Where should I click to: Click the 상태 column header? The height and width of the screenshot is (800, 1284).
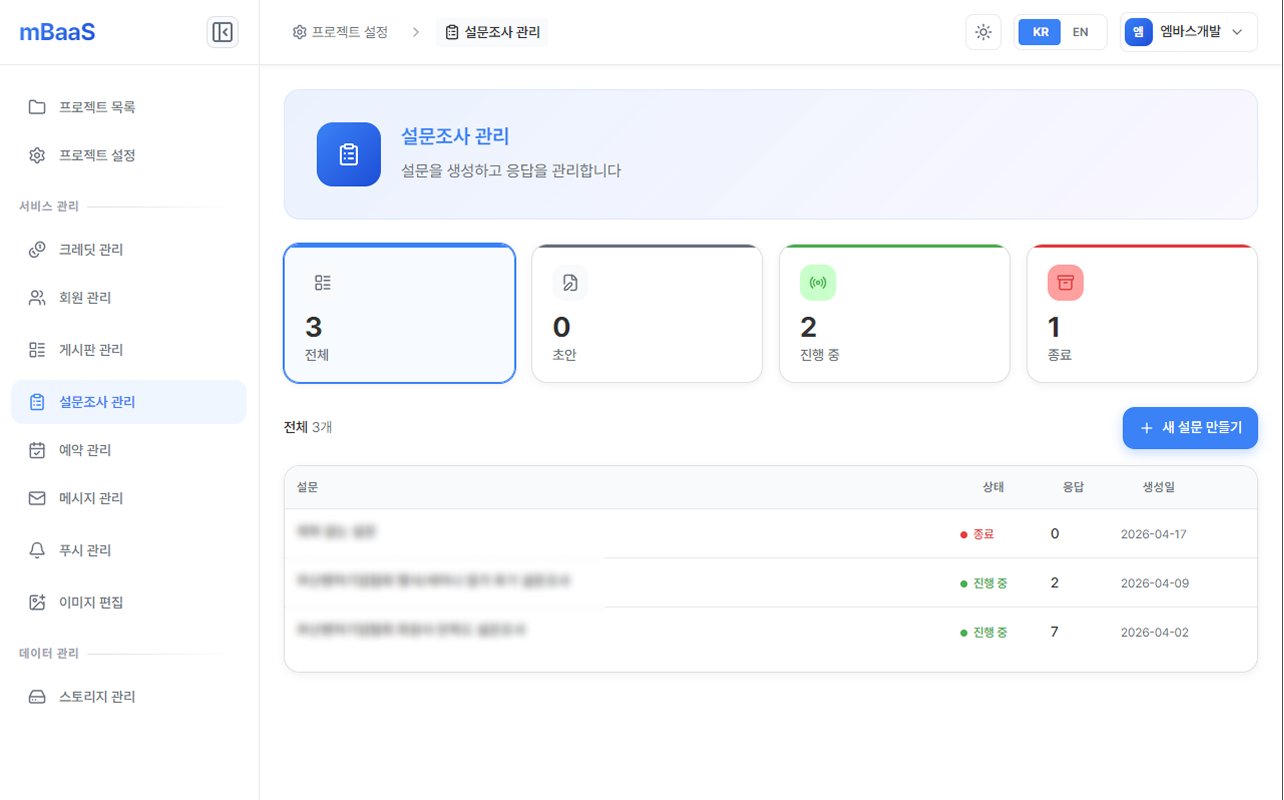pyautogui.click(x=993, y=487)
